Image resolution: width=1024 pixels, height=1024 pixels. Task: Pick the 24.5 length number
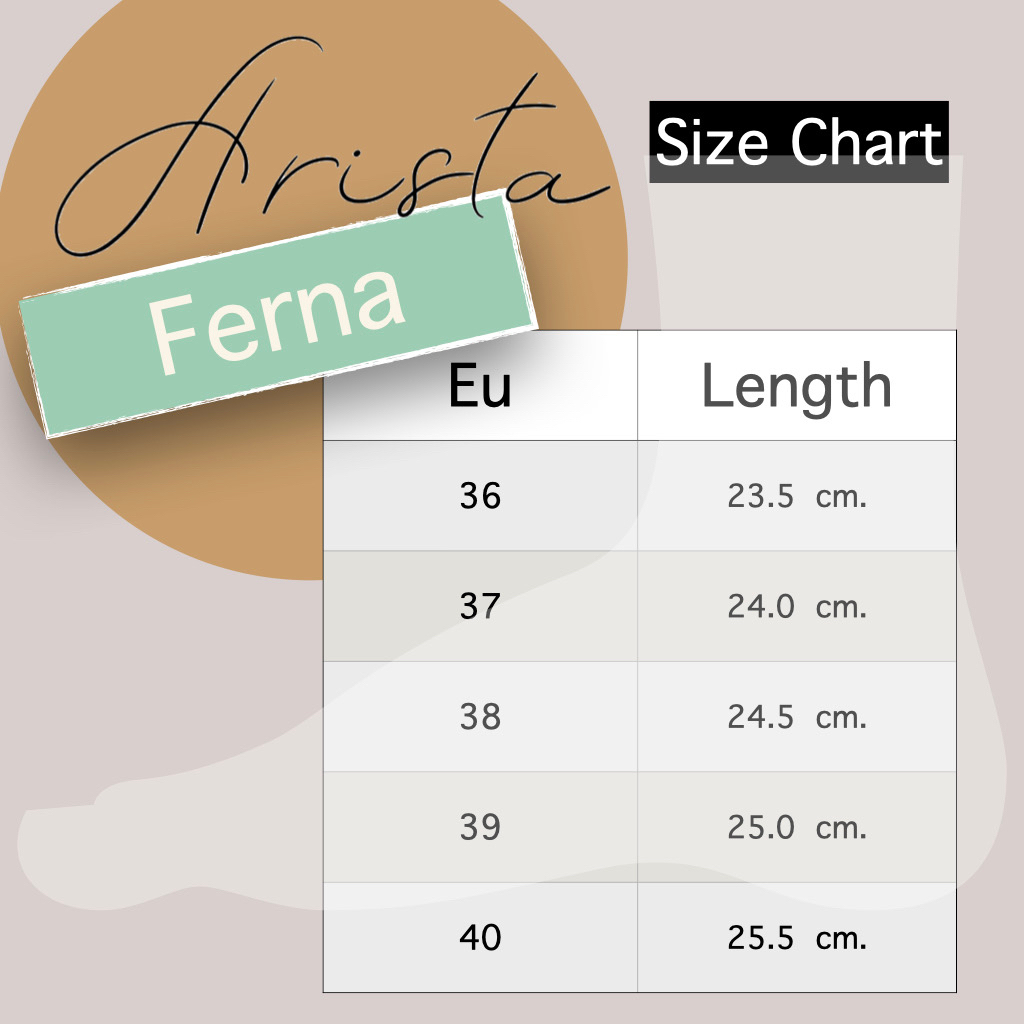coord(761,717)
